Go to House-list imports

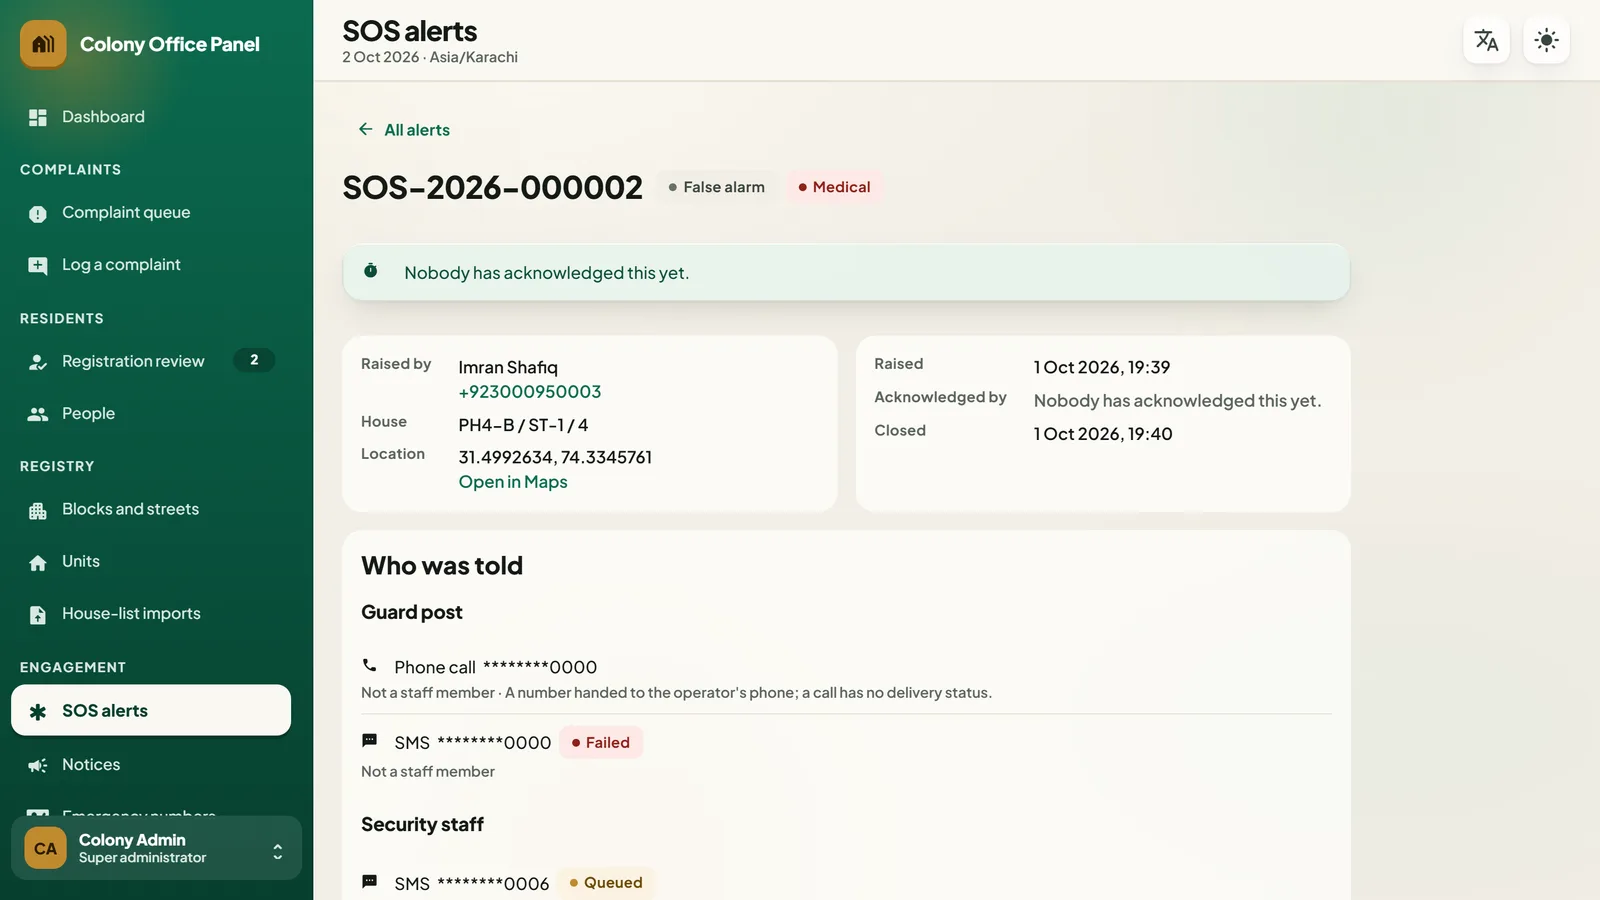(x=151, y=613)
